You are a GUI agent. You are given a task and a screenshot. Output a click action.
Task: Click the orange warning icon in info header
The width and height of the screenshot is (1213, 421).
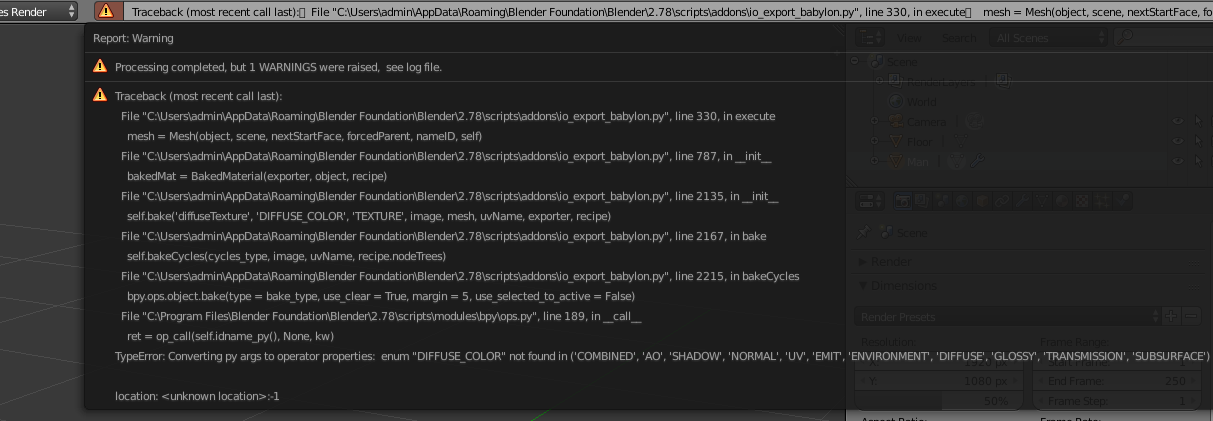tap(105, 11)
